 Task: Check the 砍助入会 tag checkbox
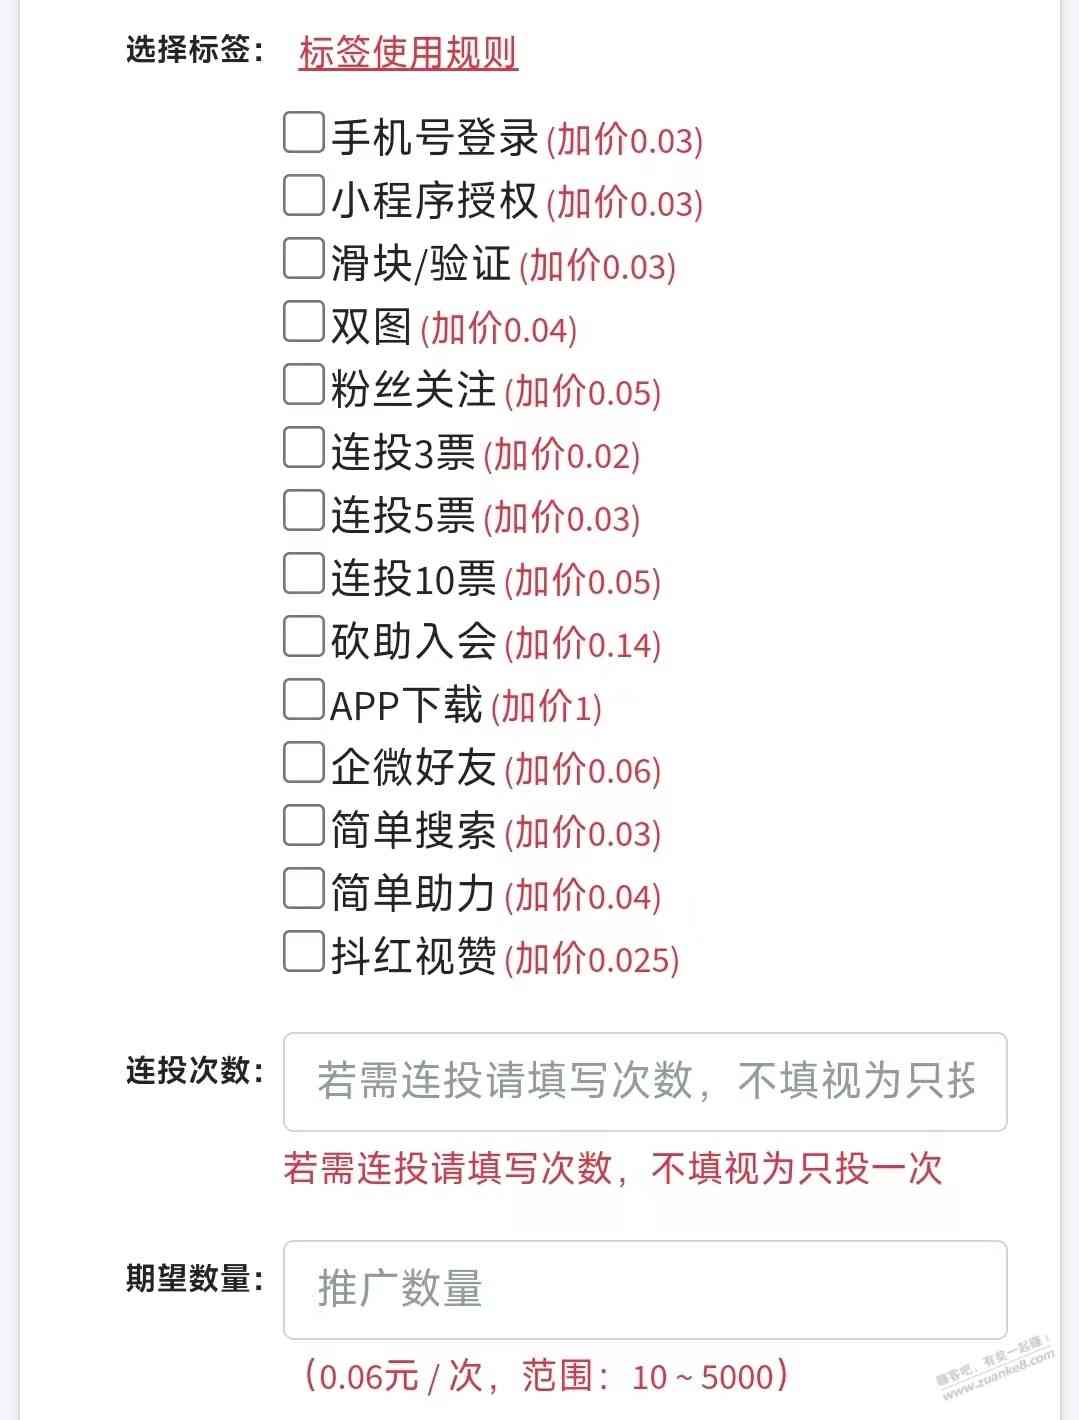303,637
